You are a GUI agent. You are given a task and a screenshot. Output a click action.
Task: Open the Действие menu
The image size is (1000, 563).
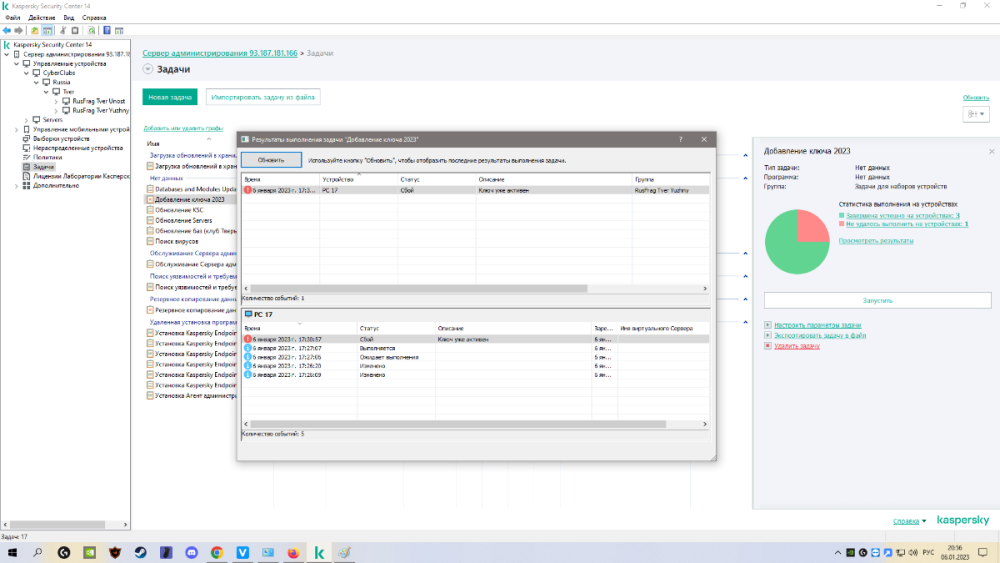(x=42, y=18)
